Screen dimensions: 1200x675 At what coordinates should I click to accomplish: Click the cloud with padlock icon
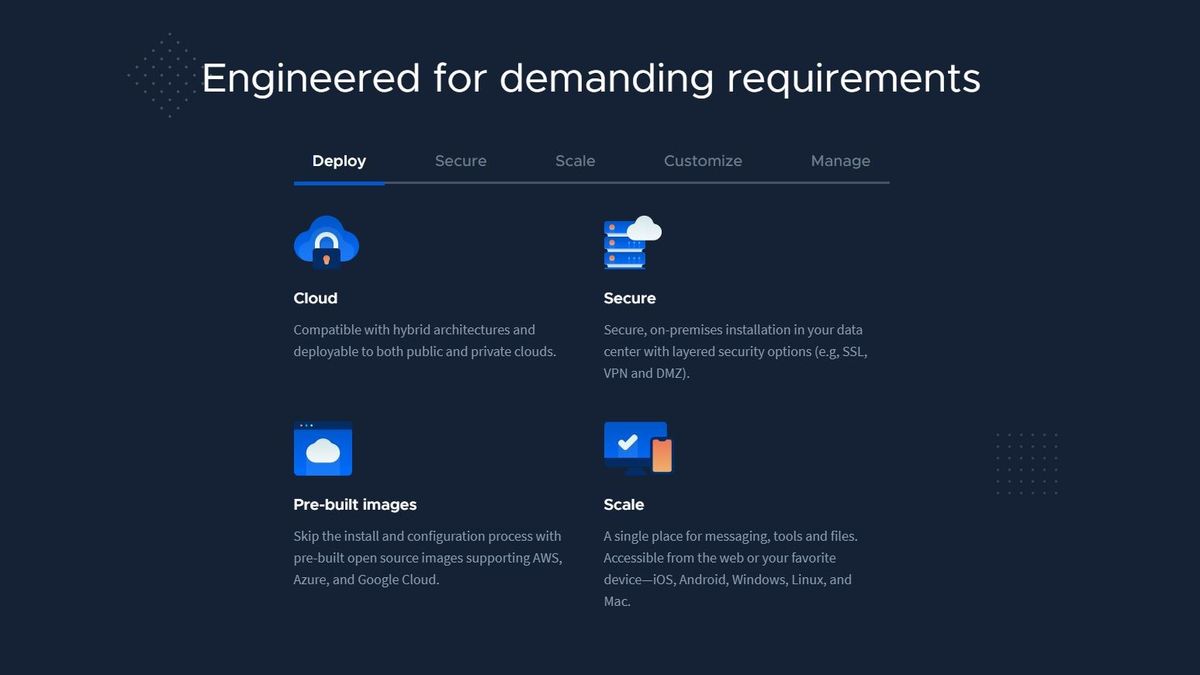(326, 242)
